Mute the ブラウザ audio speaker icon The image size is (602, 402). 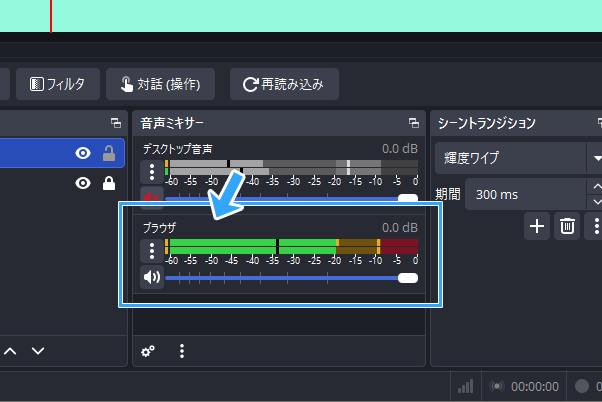point(152,277)
